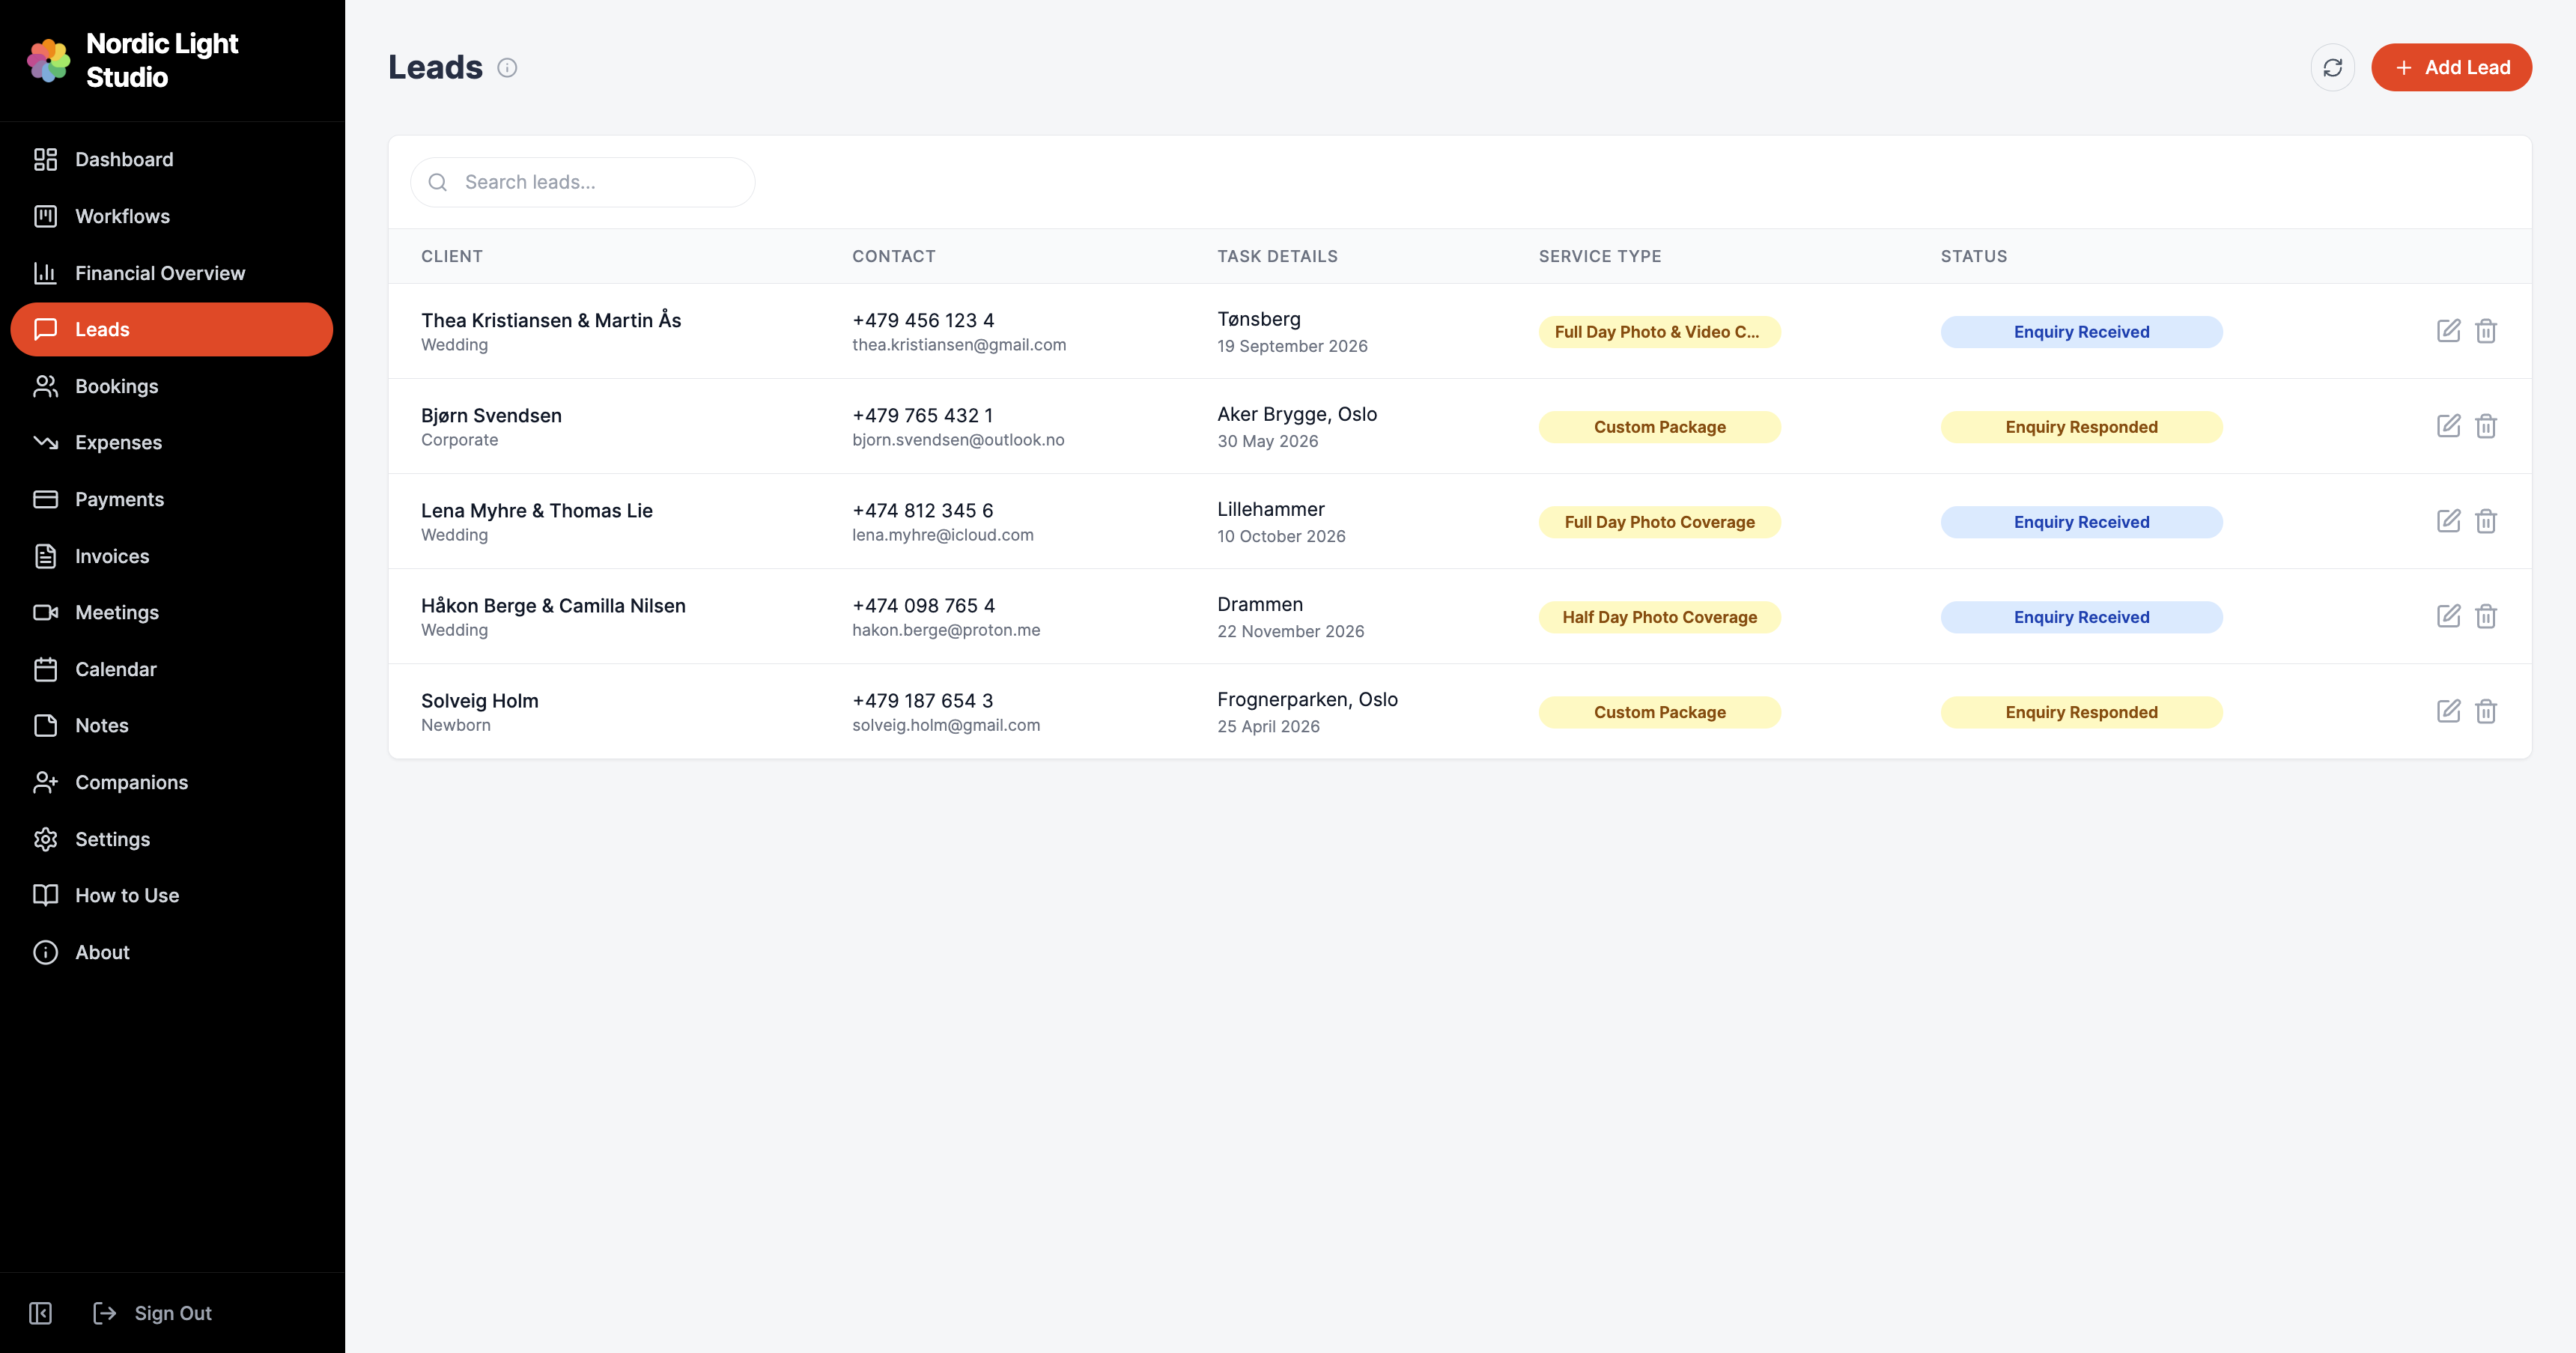Refresh the leads list
The image size is (2576, 1353).
[x=2333, y=67]
